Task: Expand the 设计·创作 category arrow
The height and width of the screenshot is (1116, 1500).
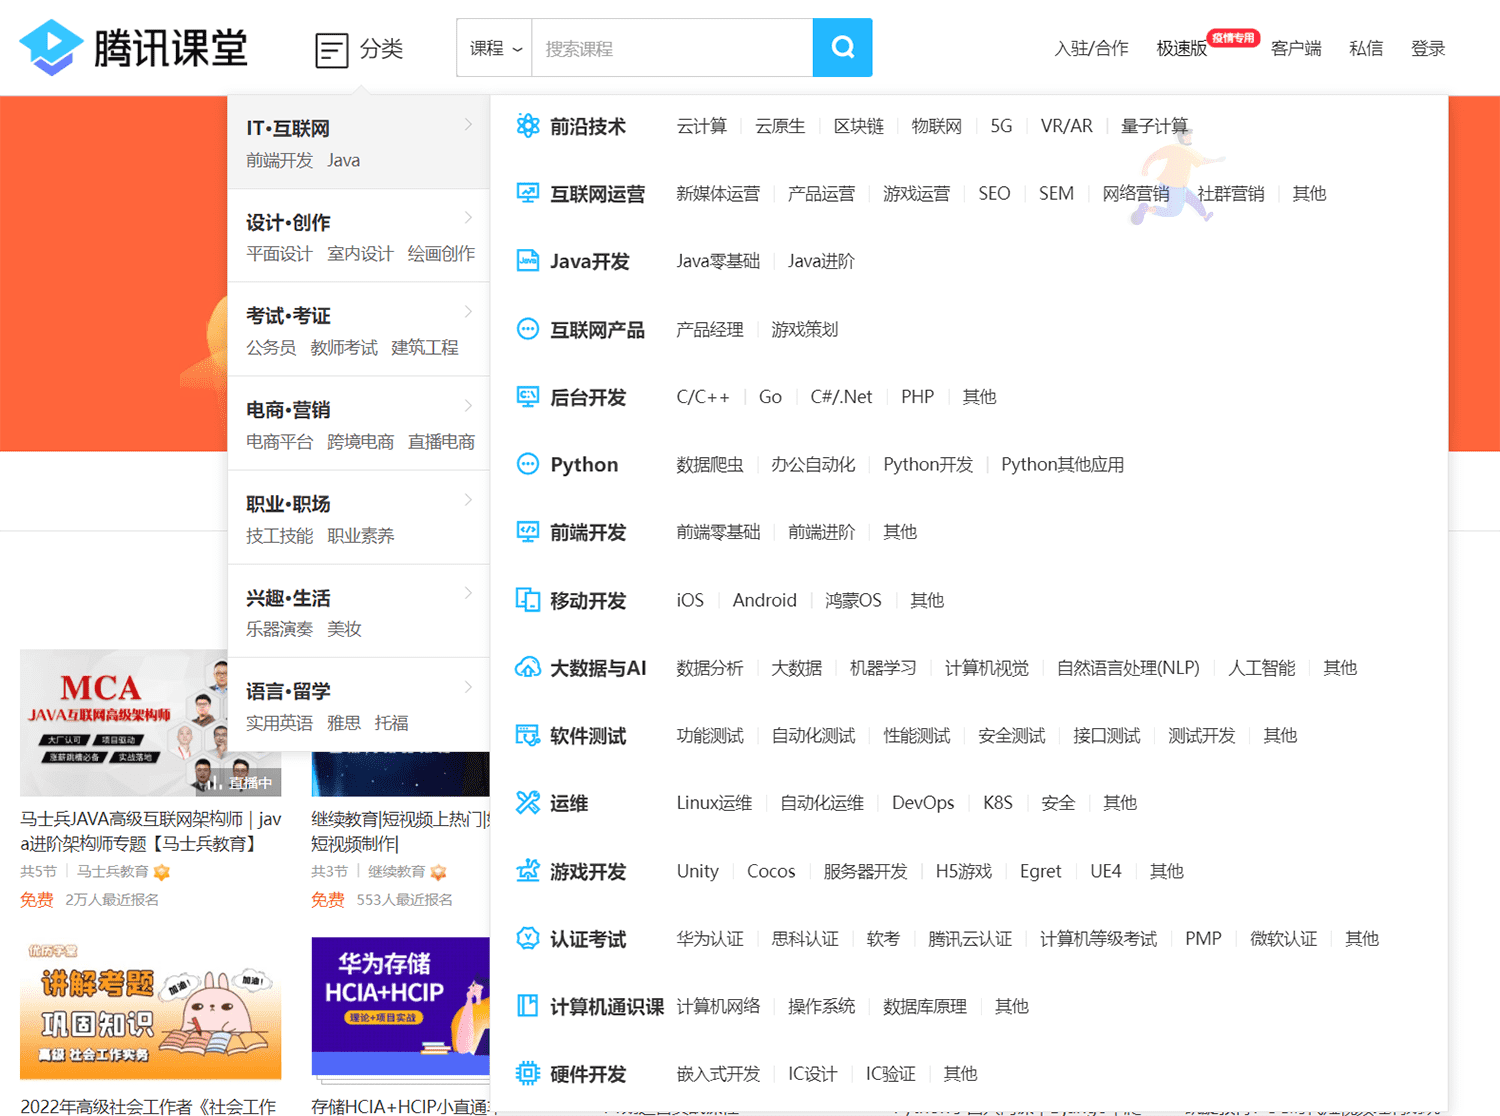Action: 468,218
